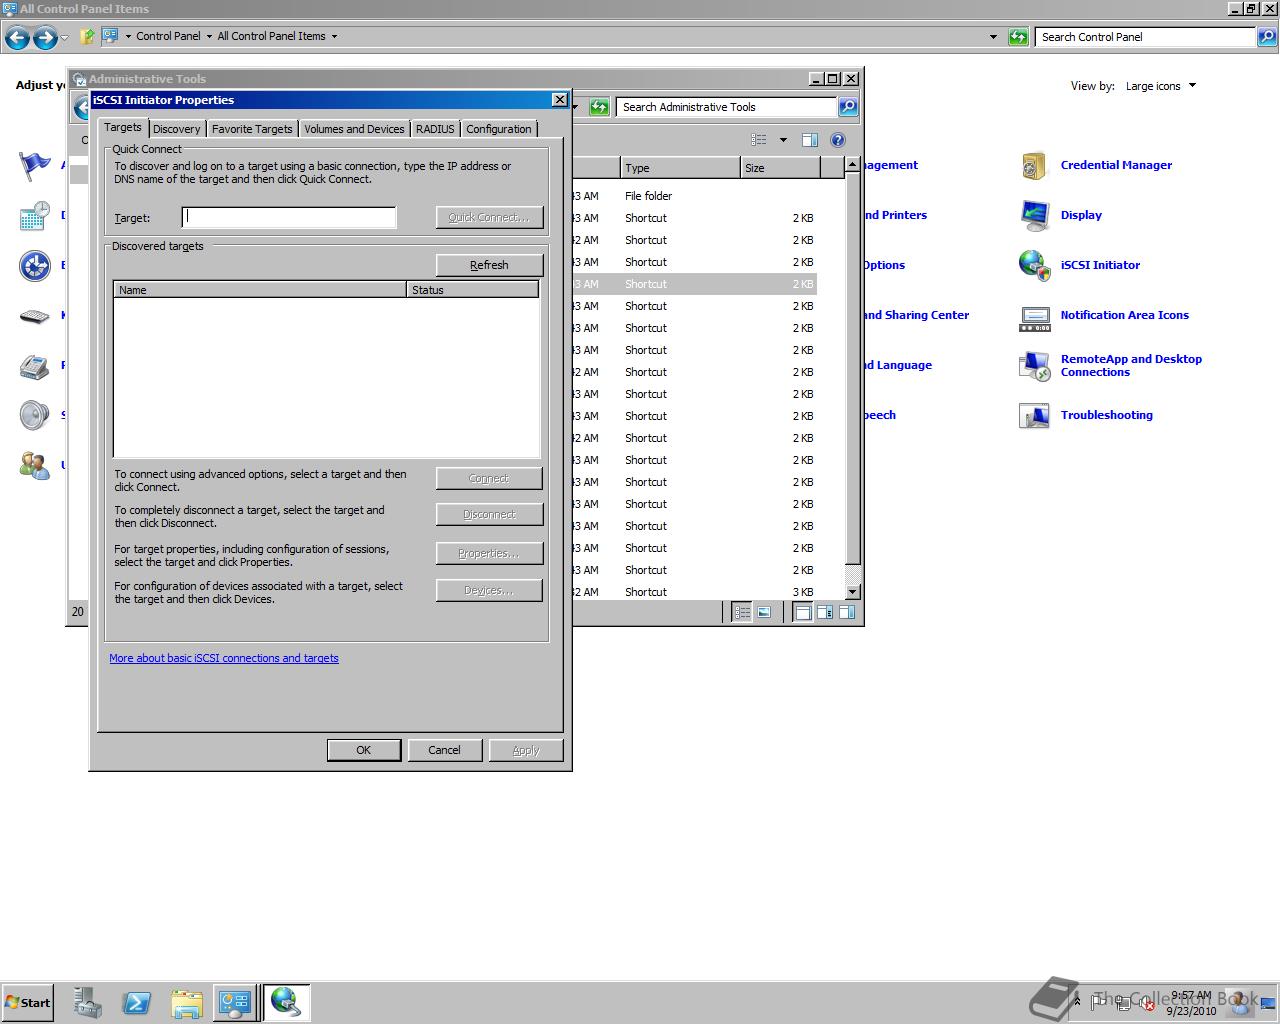Click the Start button
The height and width of the screenshot is (1024, 1280).
point(27,1003)
